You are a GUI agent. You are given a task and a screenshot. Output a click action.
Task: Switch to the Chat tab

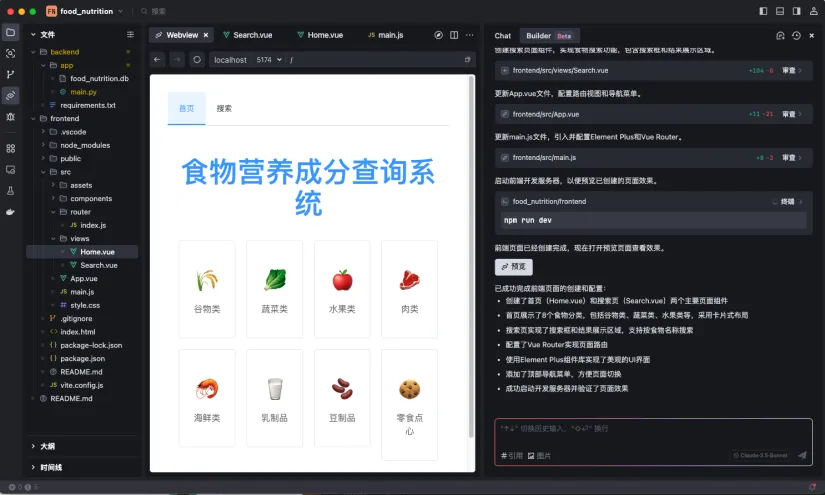click(x=502, y=36)
